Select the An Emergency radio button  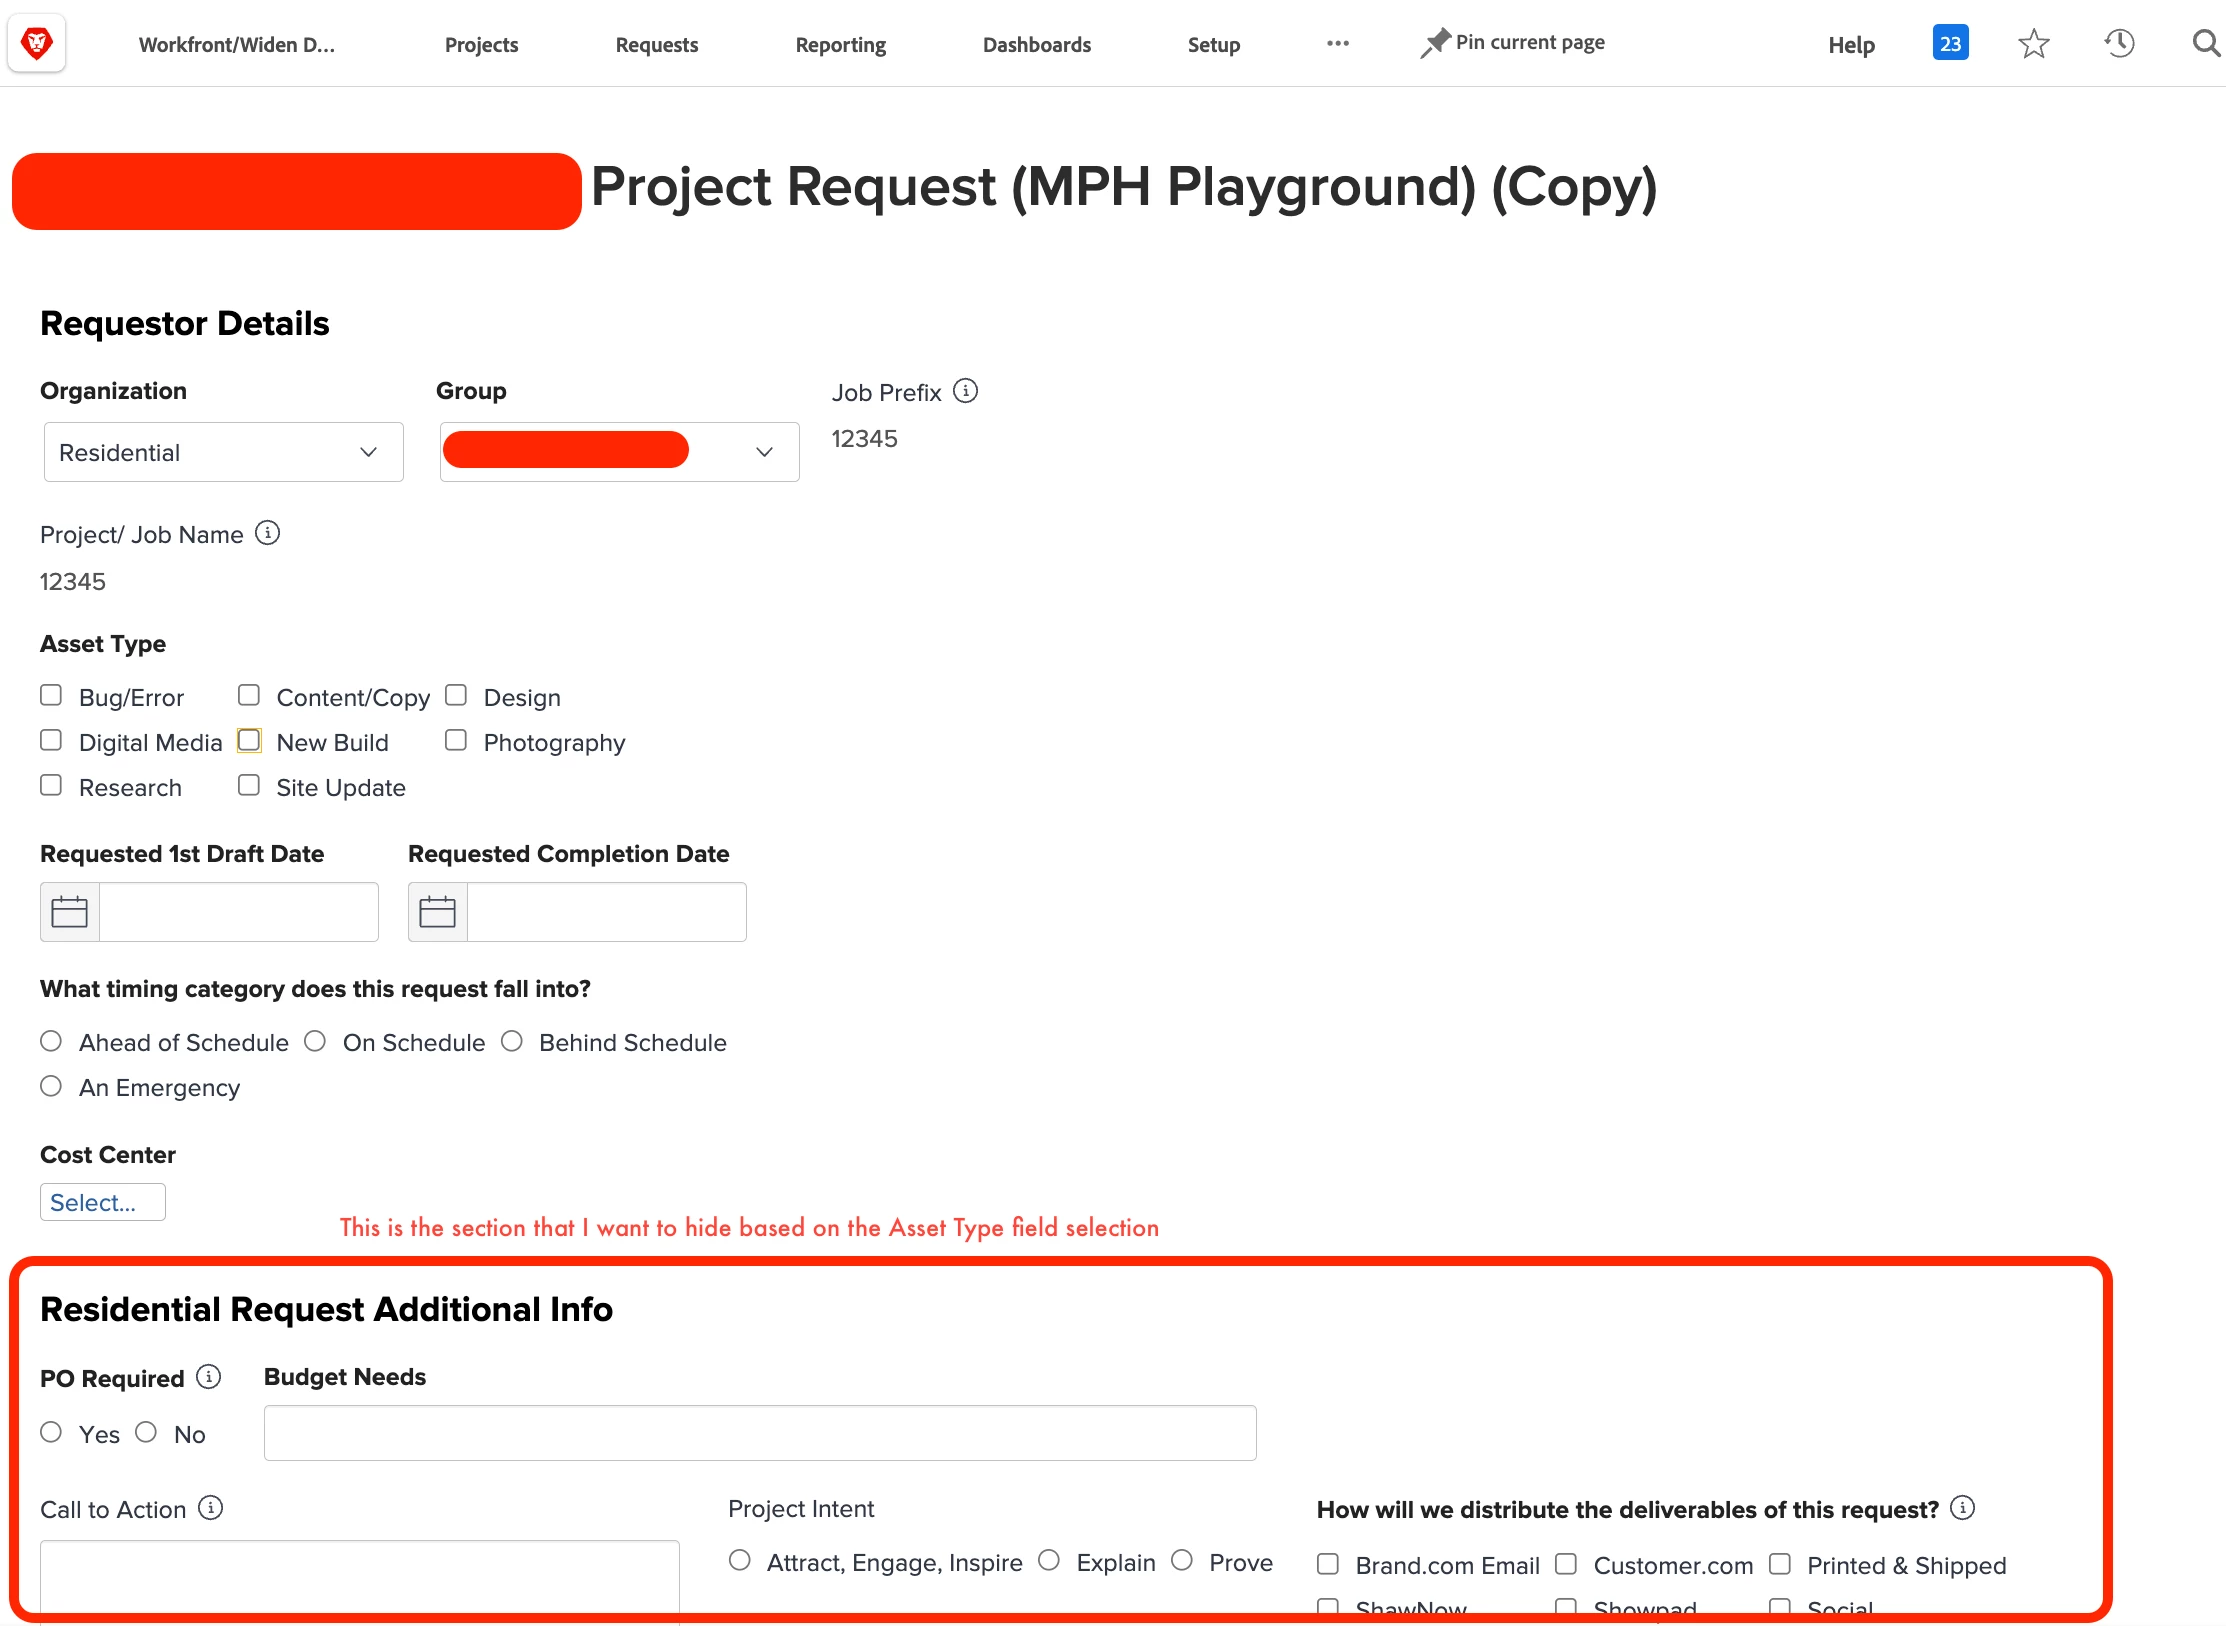click(x=51, y=1086)
